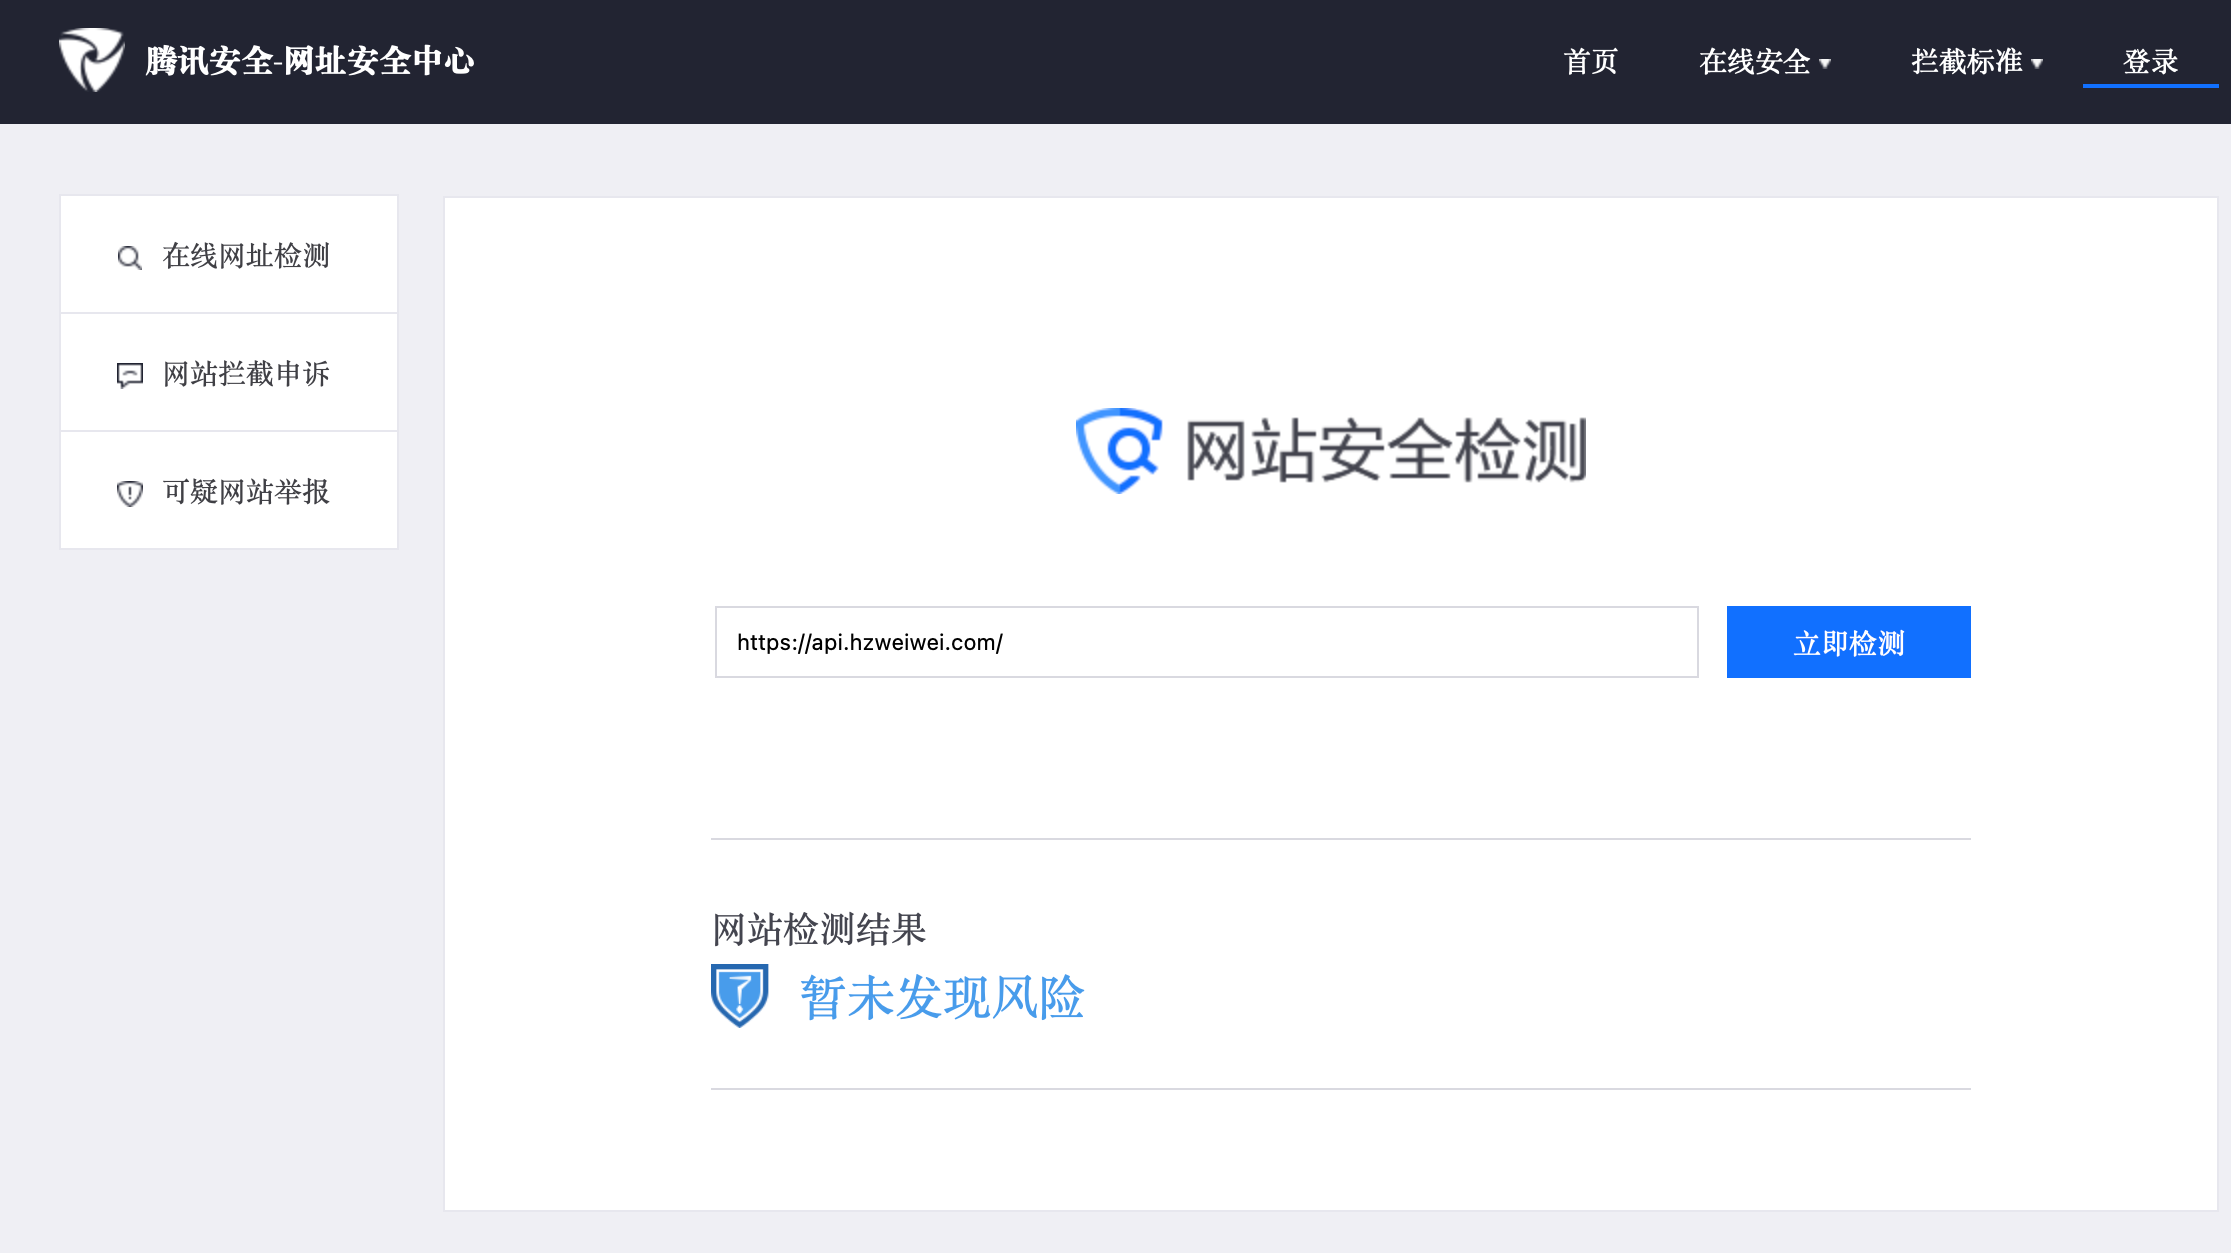The image size is (2232, 1254).
Task: Open the 登录 login tab
Action: [x=2150, y=62]
